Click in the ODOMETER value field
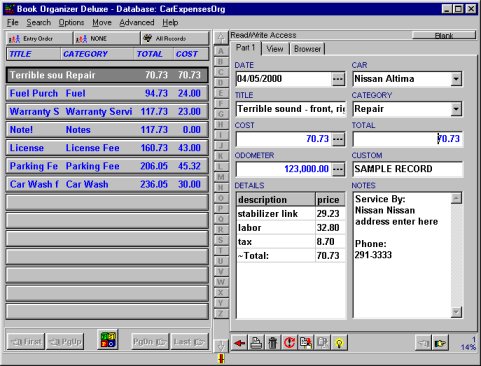481x366 pixels. pos(284,169)
